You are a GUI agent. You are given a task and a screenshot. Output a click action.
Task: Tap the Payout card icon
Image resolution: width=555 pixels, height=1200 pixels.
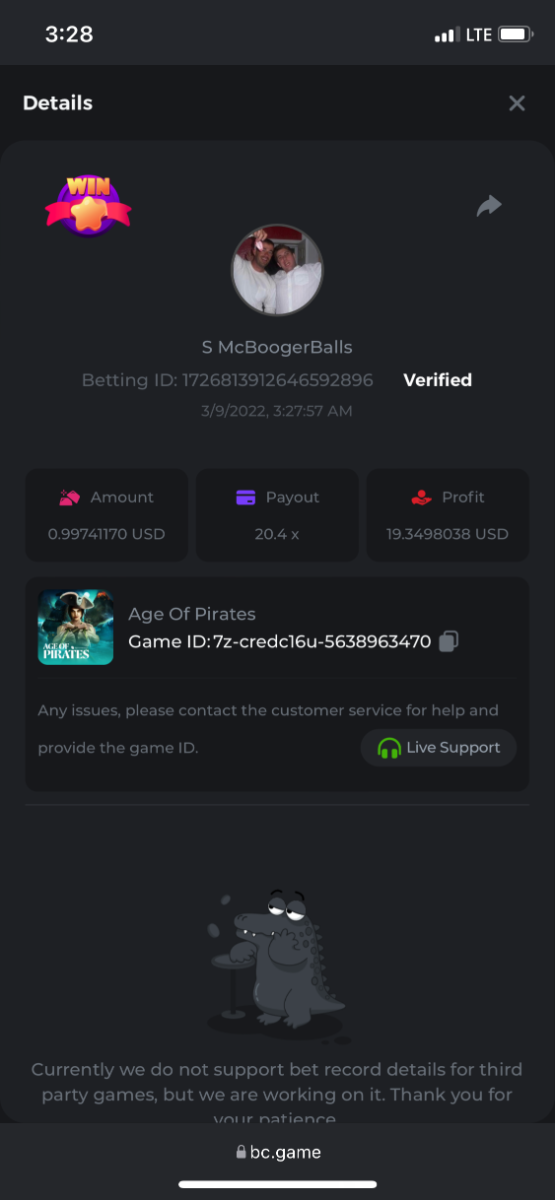pos(246,497)
